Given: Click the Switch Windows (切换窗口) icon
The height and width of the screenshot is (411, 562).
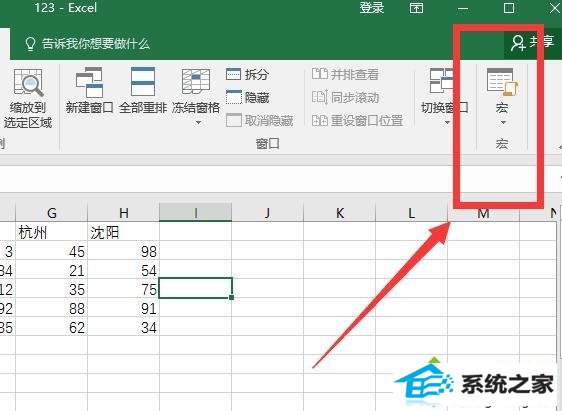Looking at the screenshot, I should pos(442,81).
